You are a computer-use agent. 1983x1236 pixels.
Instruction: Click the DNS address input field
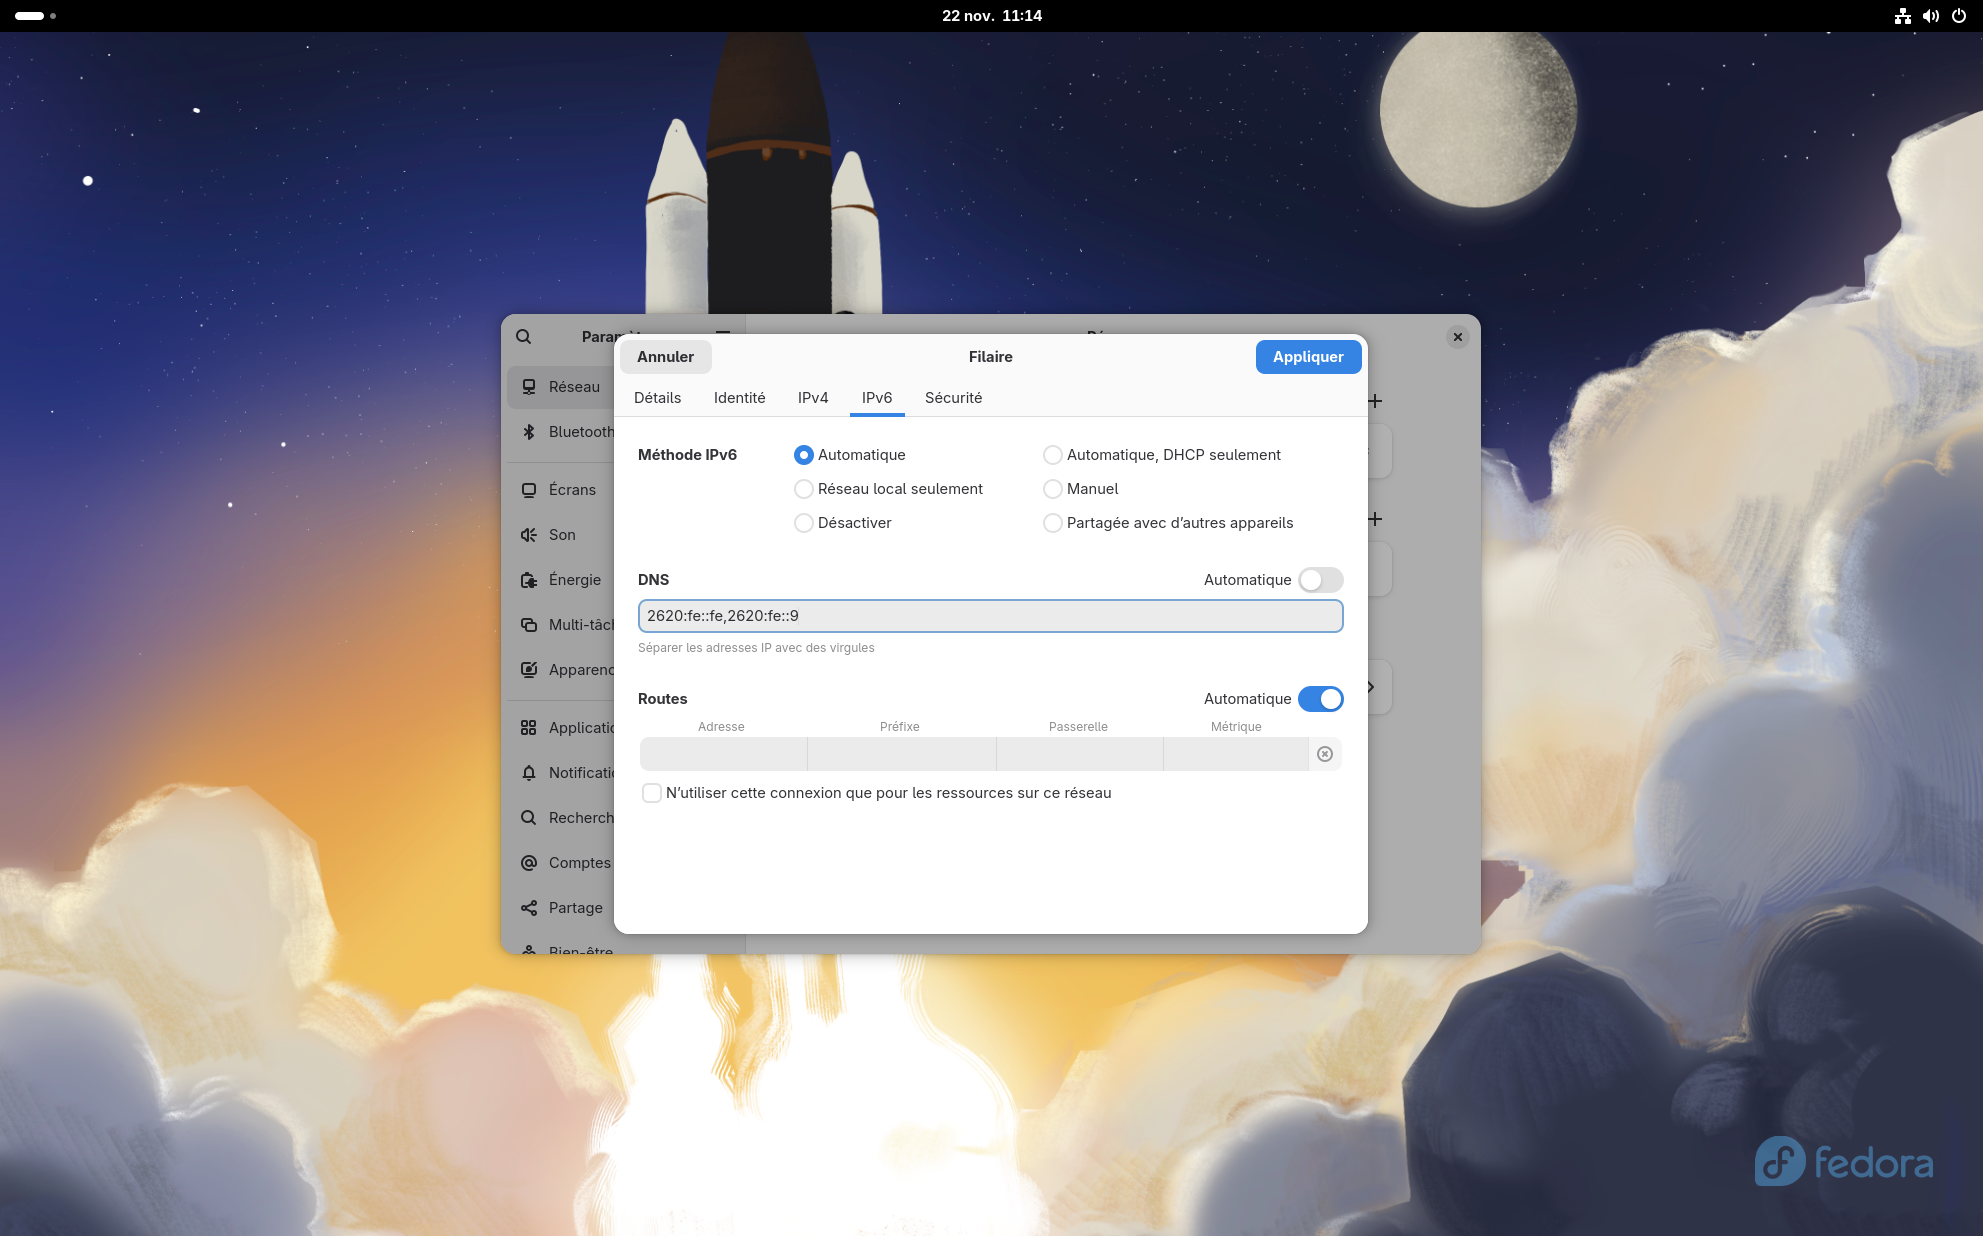(990, 616)
